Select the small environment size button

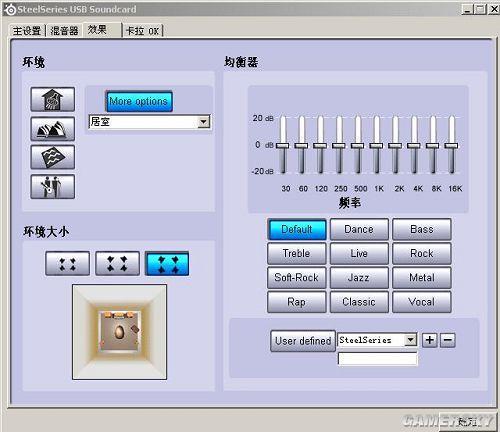click(x=68, y=264)
